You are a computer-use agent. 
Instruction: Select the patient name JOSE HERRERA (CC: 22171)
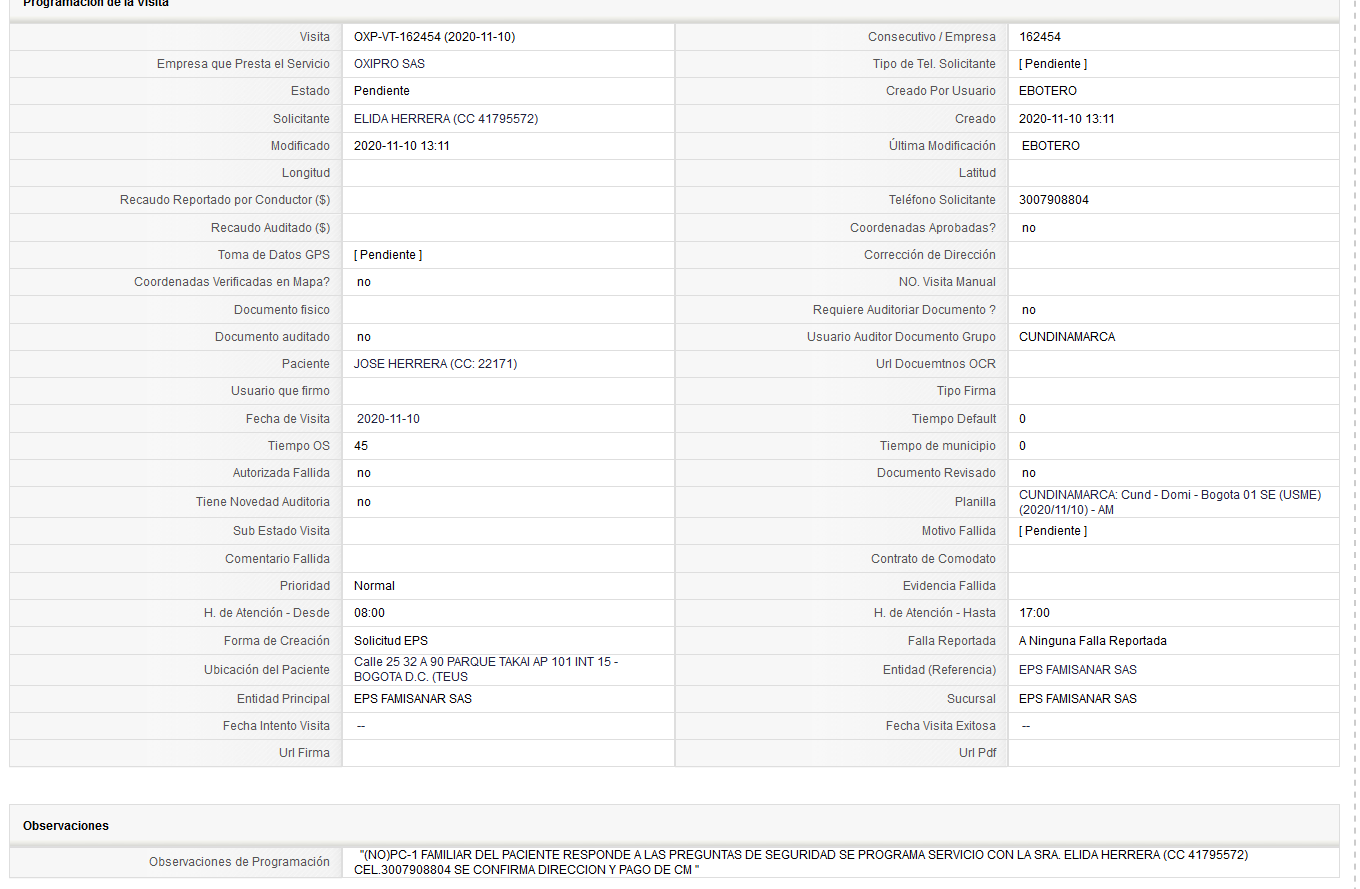[436, 364]
